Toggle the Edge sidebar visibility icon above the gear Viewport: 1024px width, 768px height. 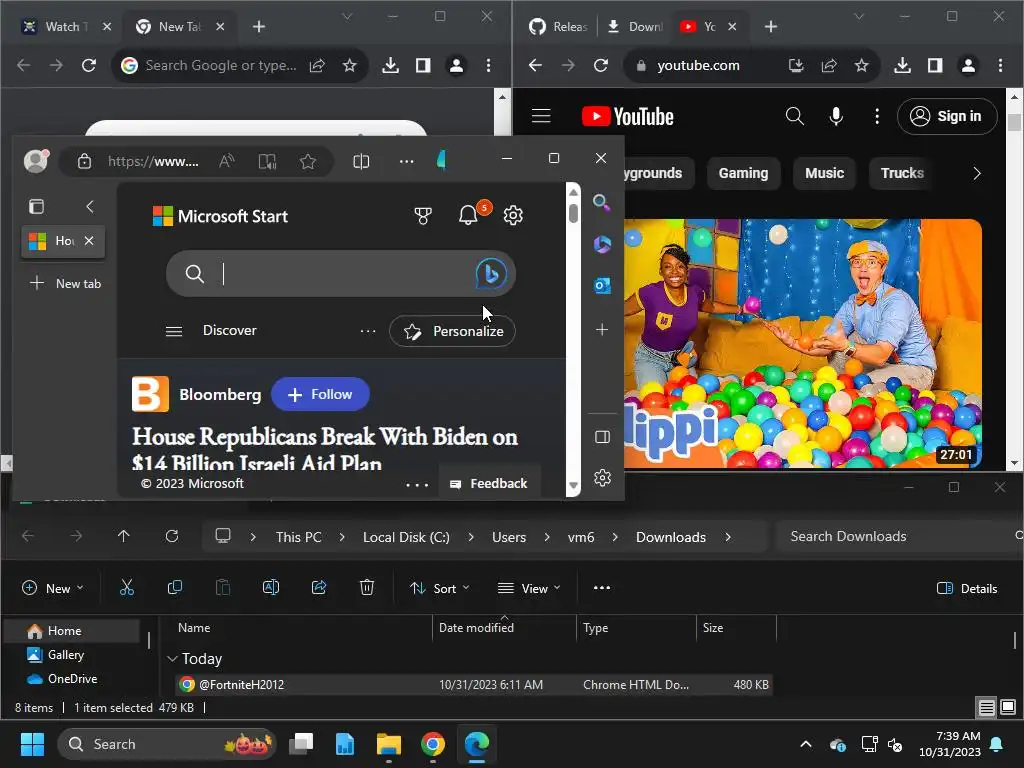[602, 437]
